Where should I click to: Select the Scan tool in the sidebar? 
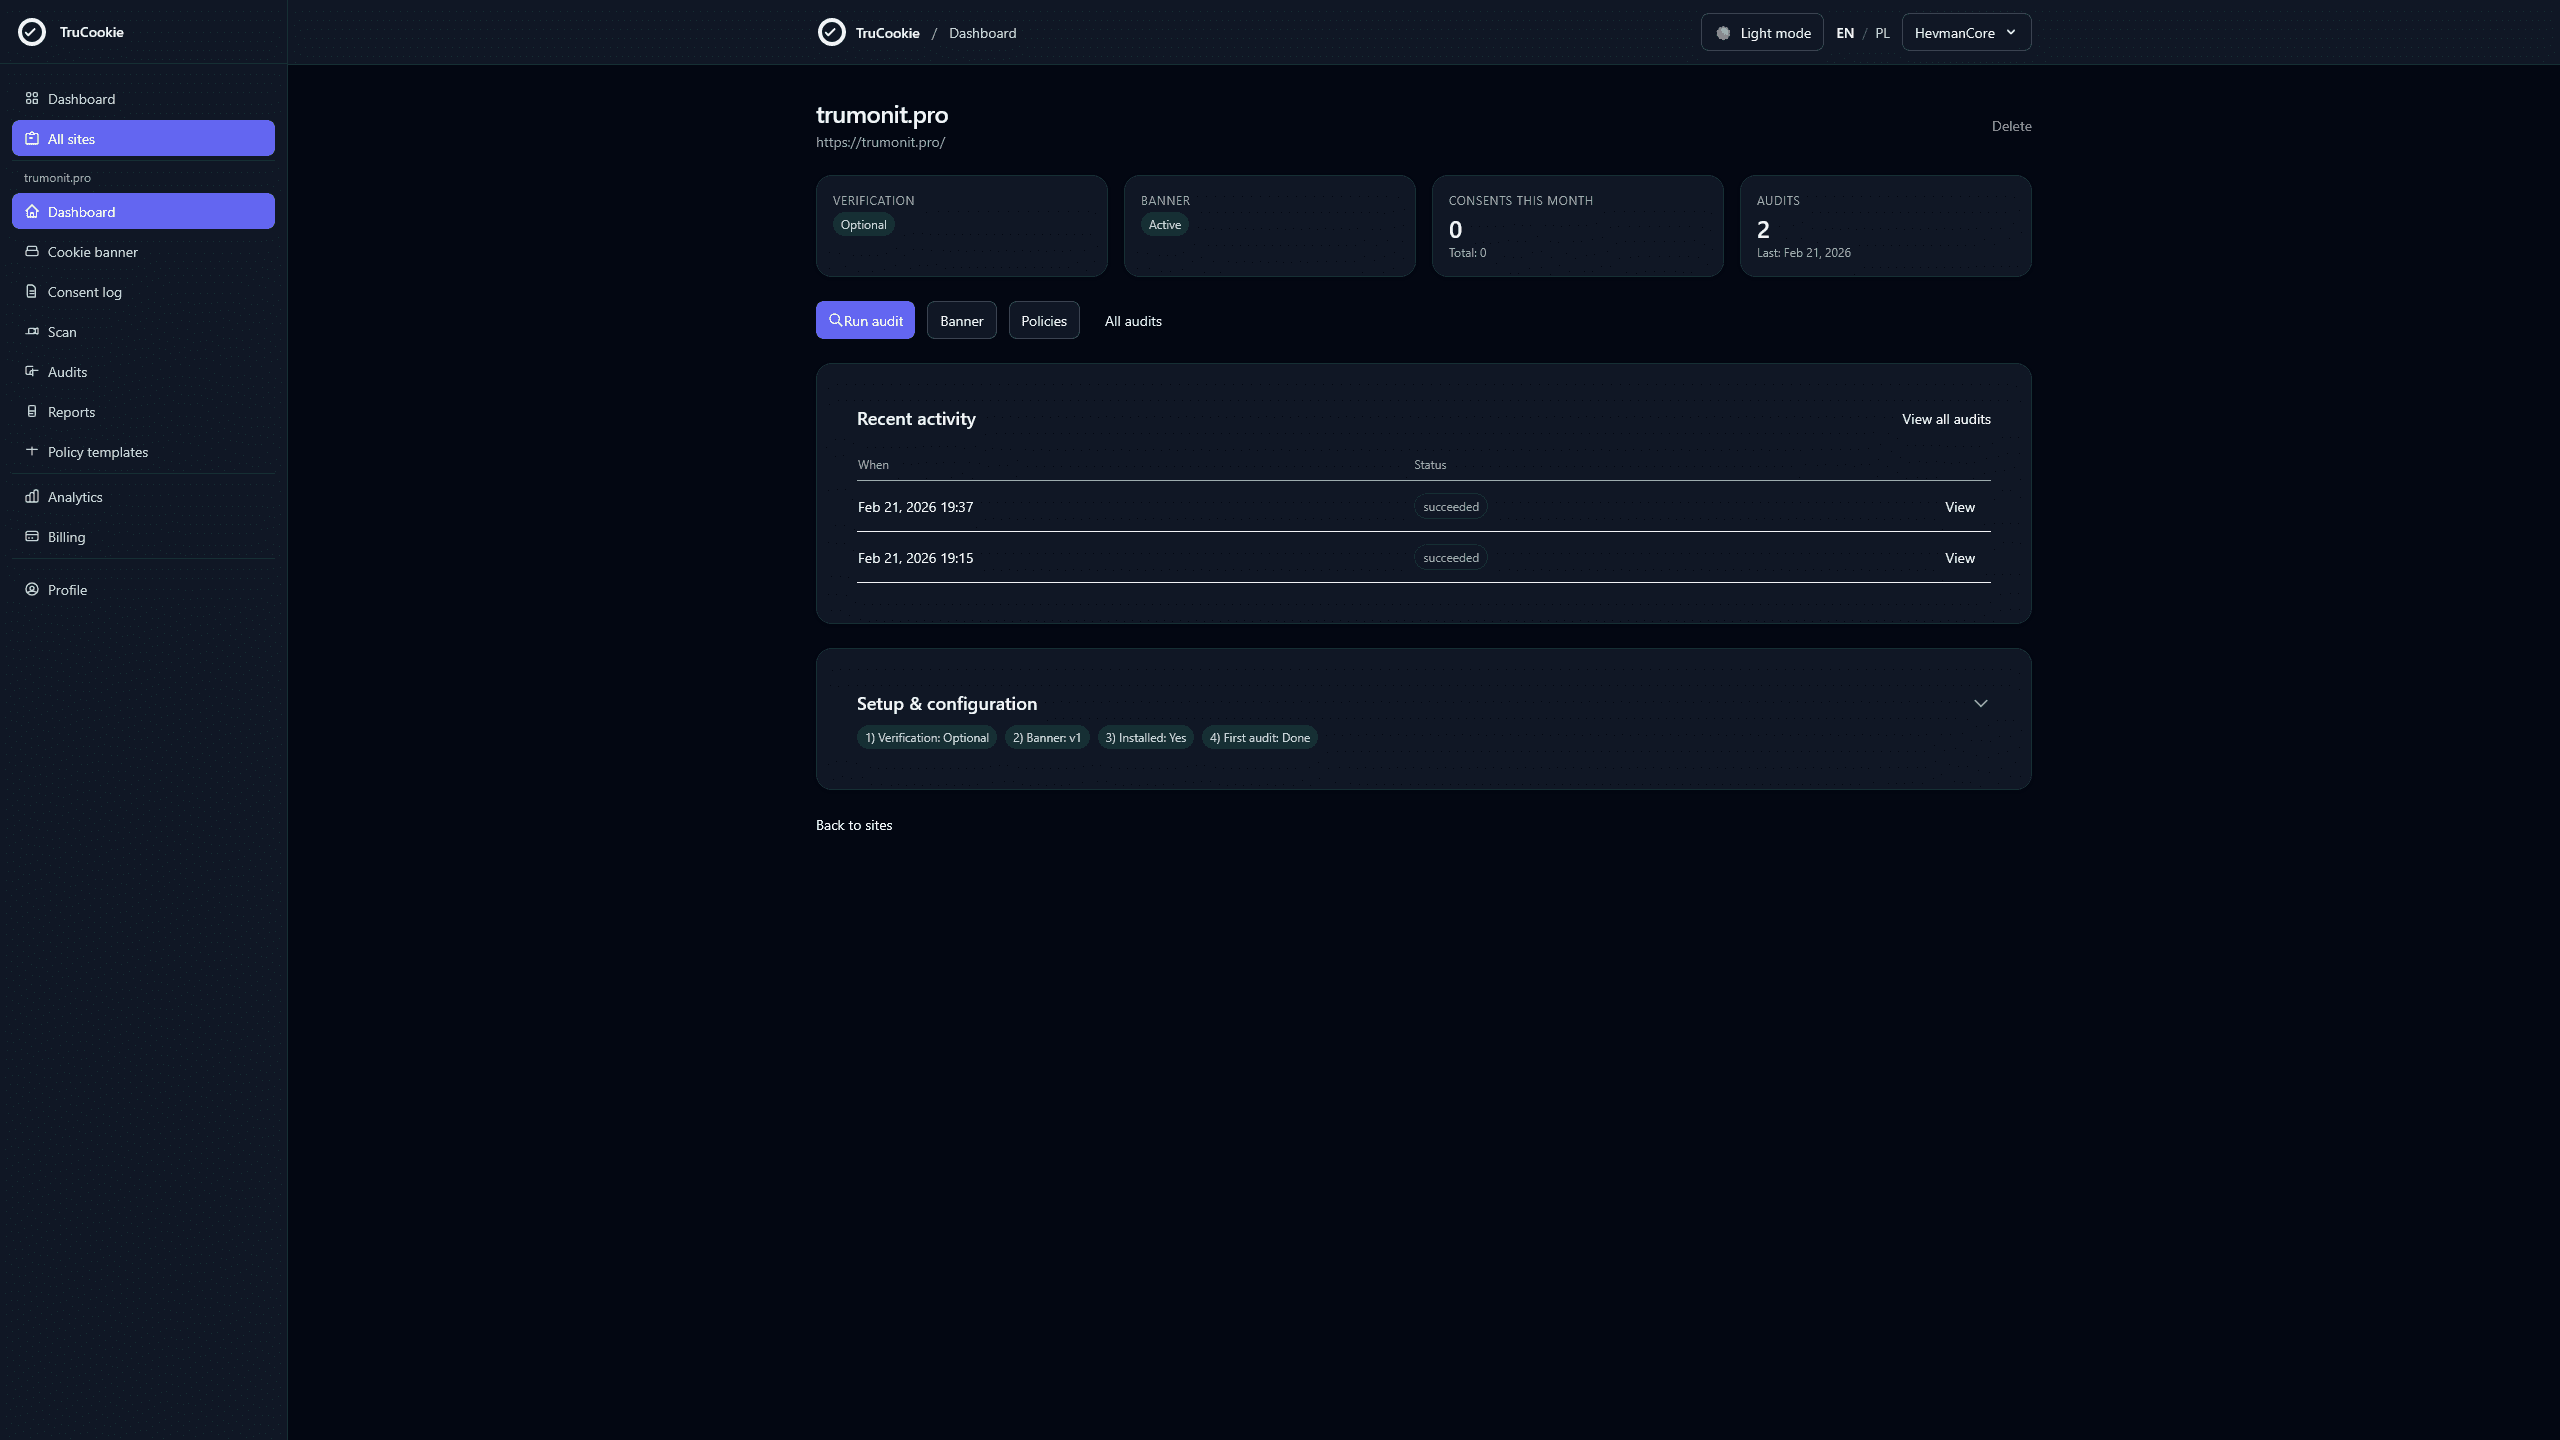click(62, 331)
